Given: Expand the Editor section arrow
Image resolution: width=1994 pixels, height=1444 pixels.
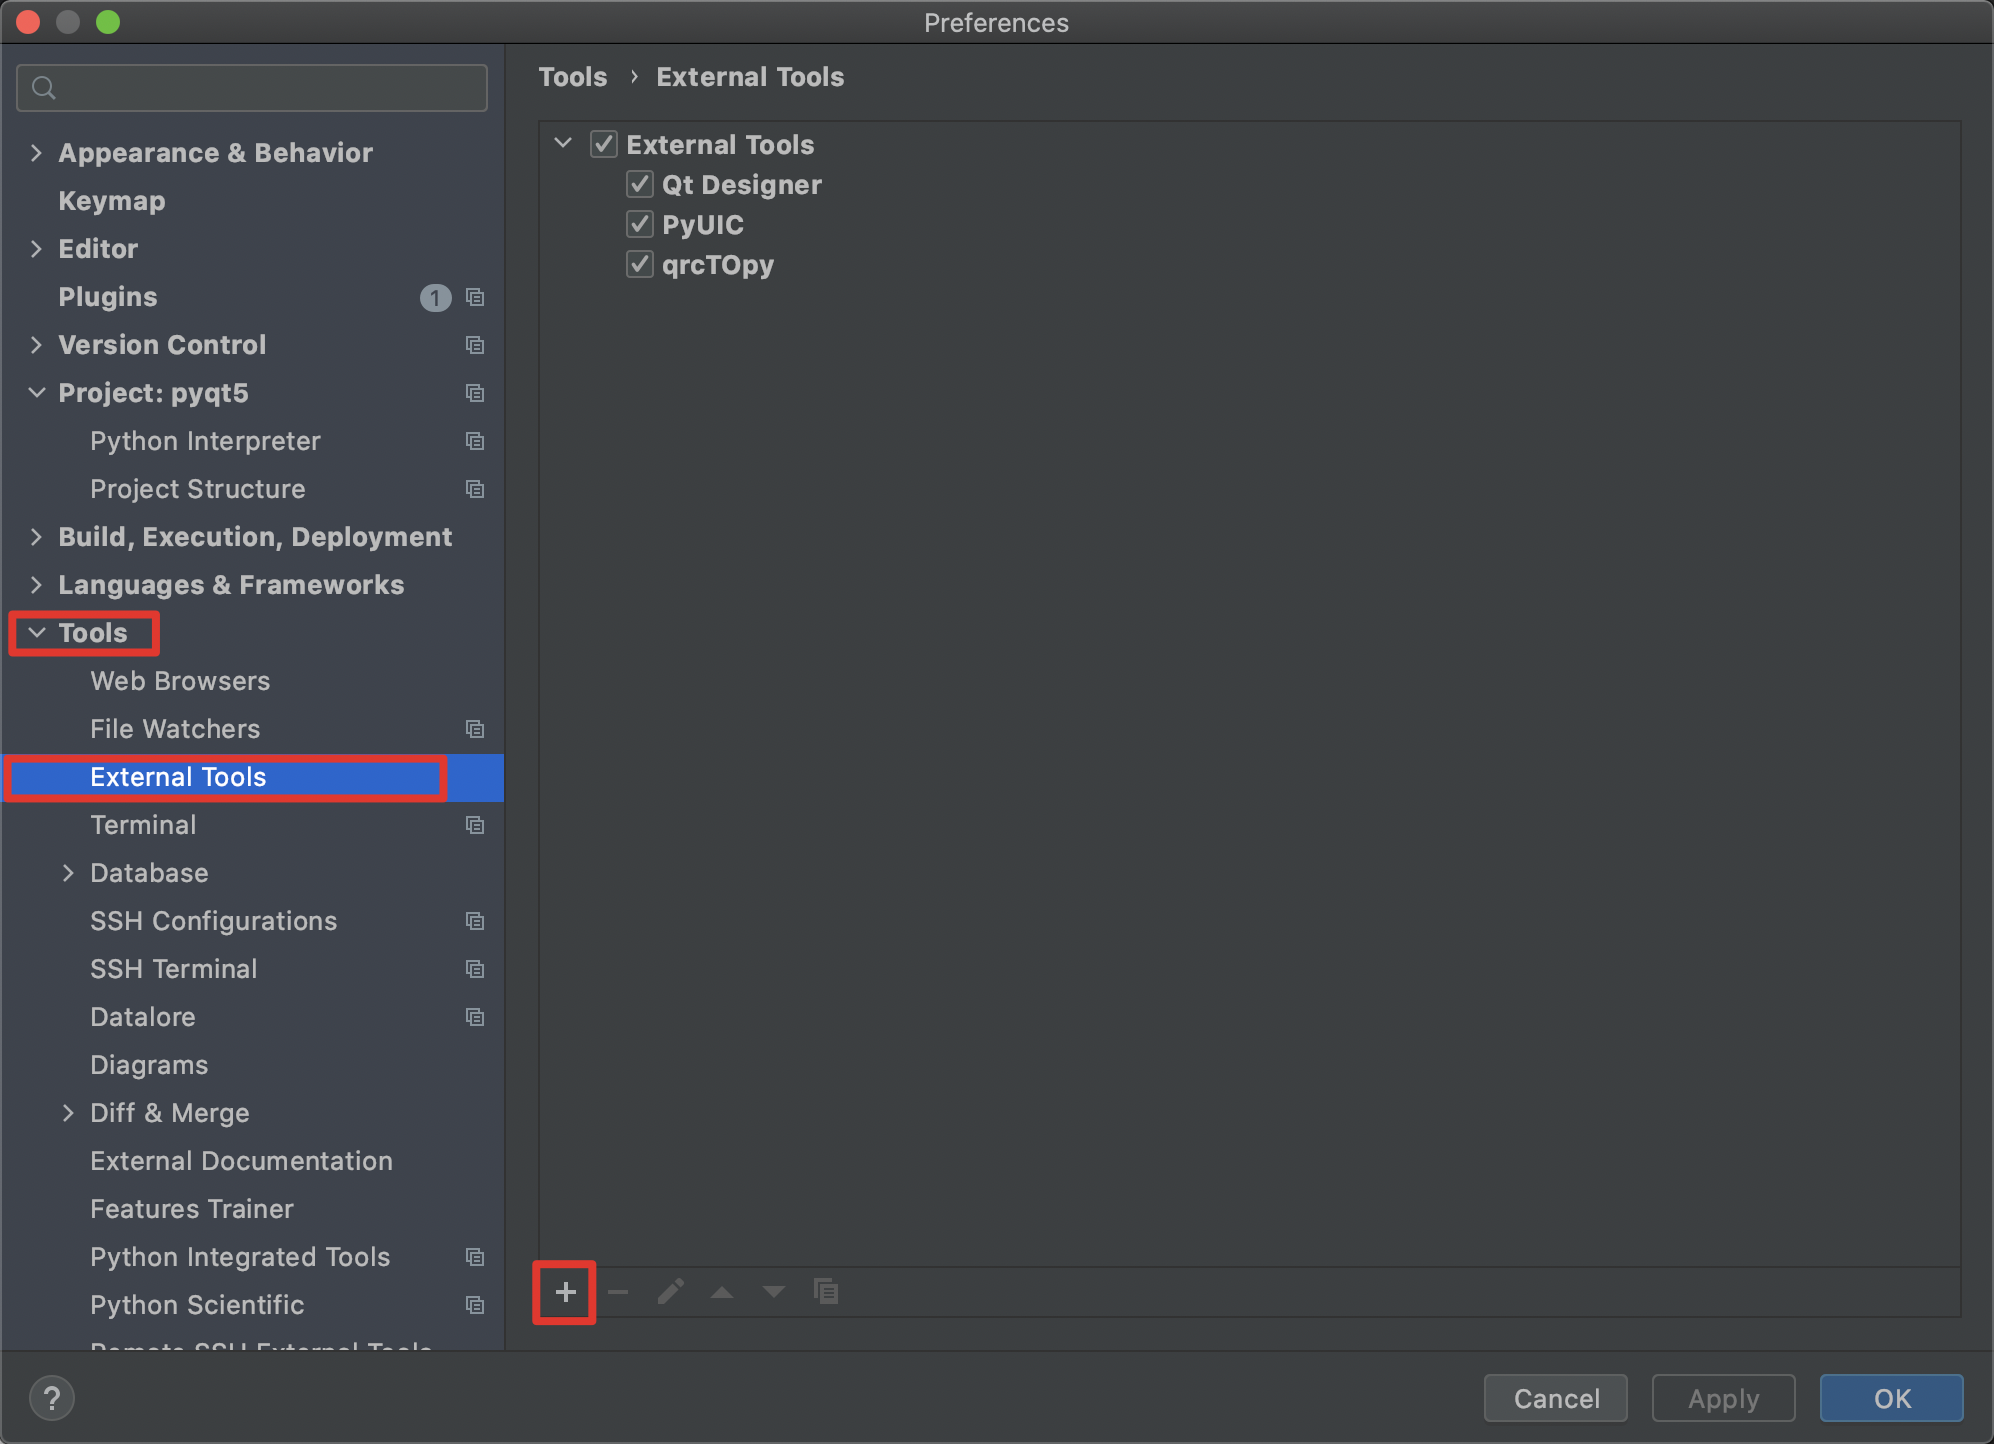Looking at the screenshot, I should tap(36, 249).
